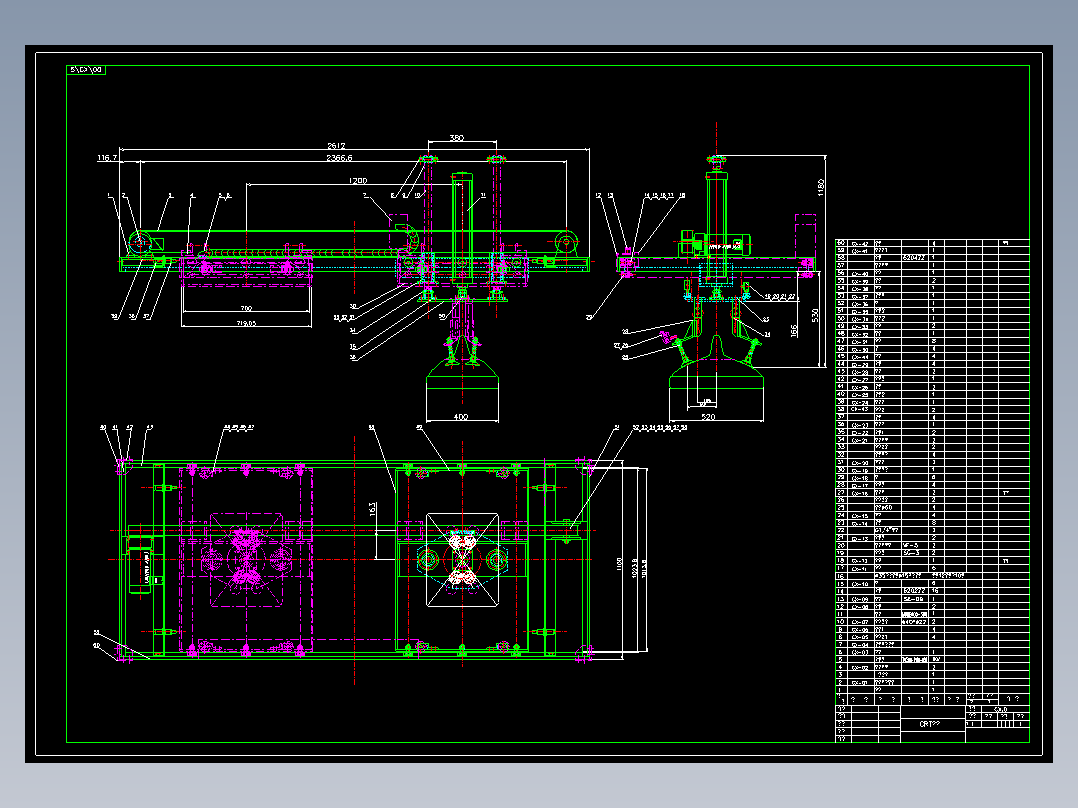Select the 719.05 dimension text
Viewport: 1078px width, 808px height.
tap(246, 323)
